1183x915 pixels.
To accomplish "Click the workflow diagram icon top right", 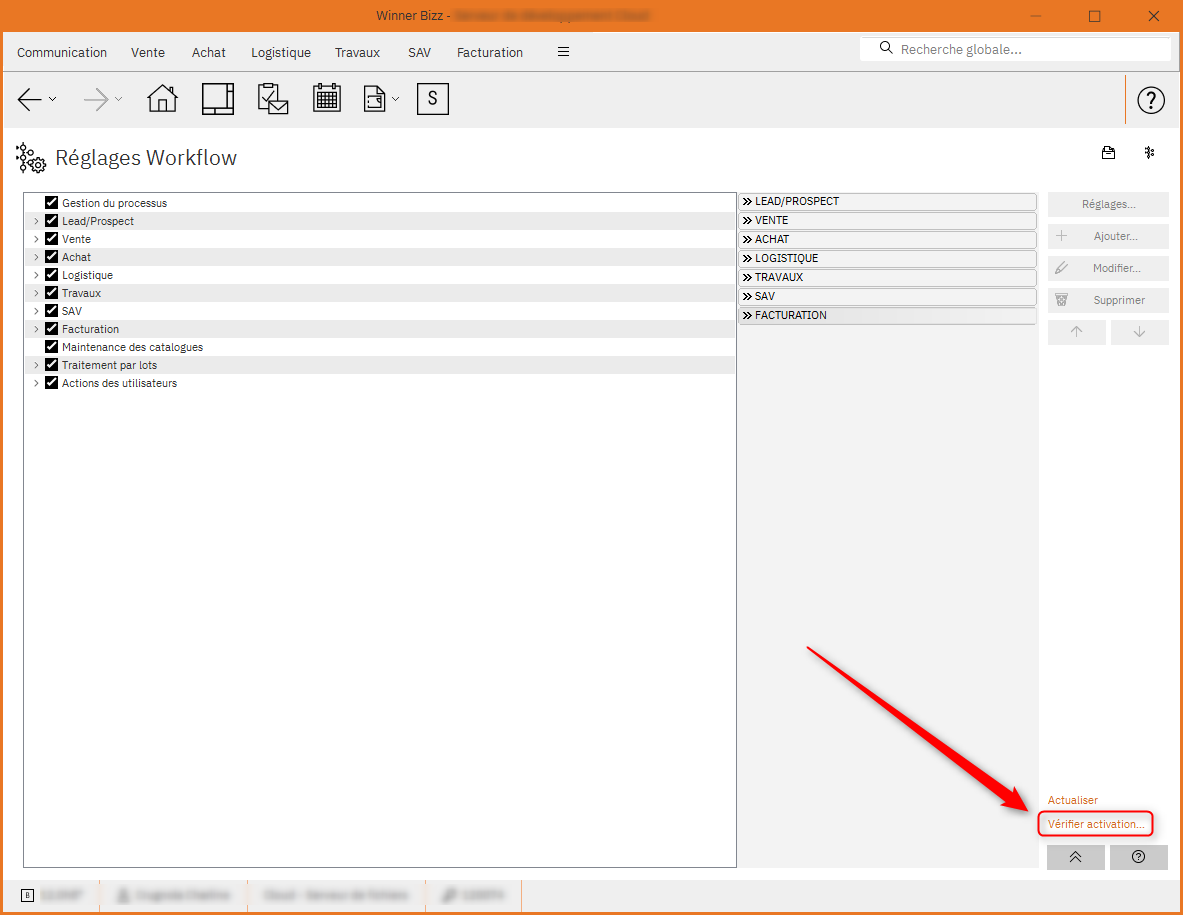I will tap(1149, 153).
